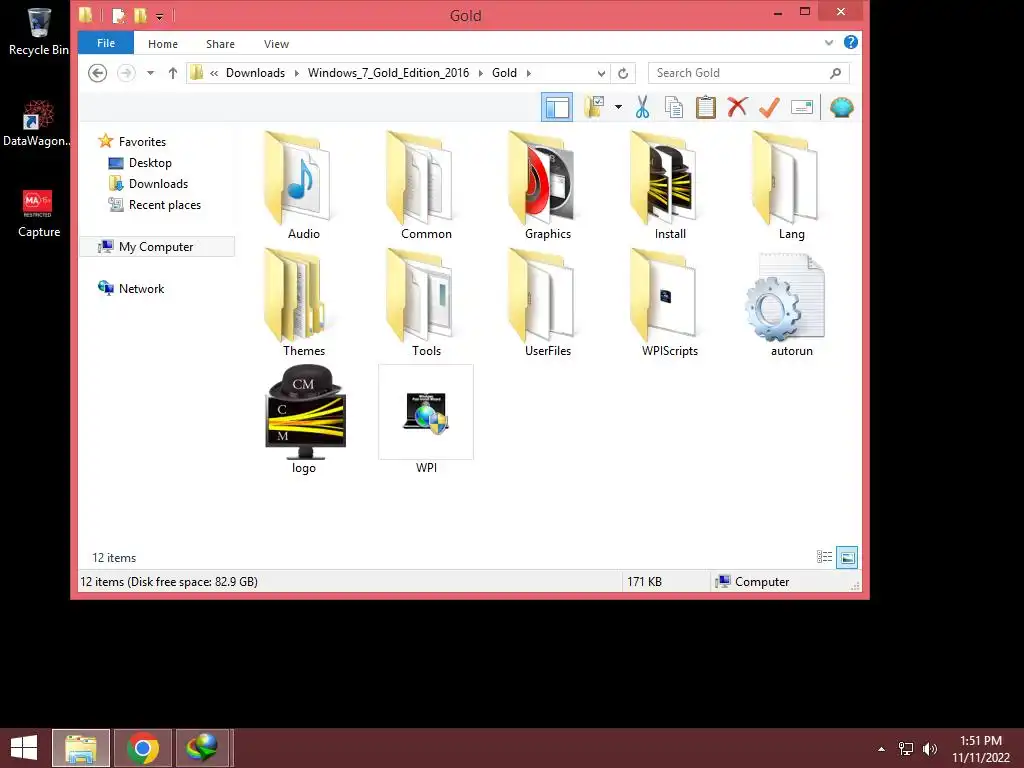This screenshot has width=1024, height=768.
Task: Select the Graphics folder
Action: point(548,185)
